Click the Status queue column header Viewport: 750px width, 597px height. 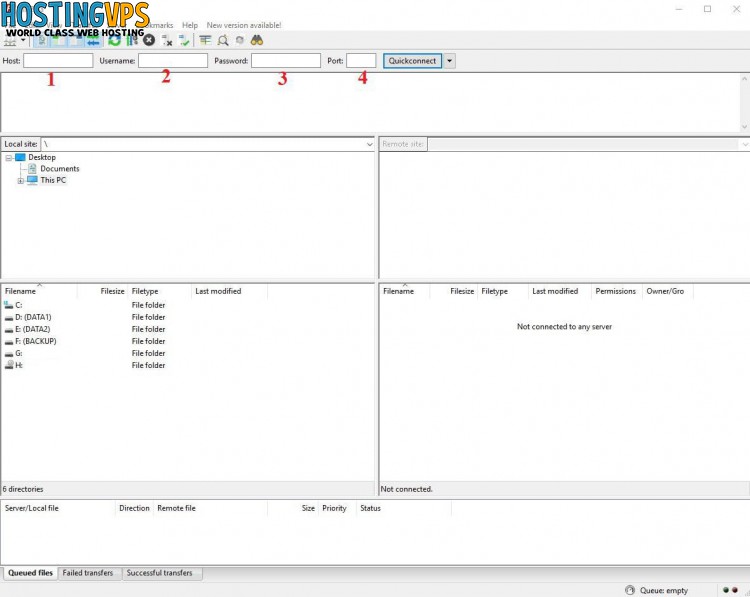tap(404, 508)
